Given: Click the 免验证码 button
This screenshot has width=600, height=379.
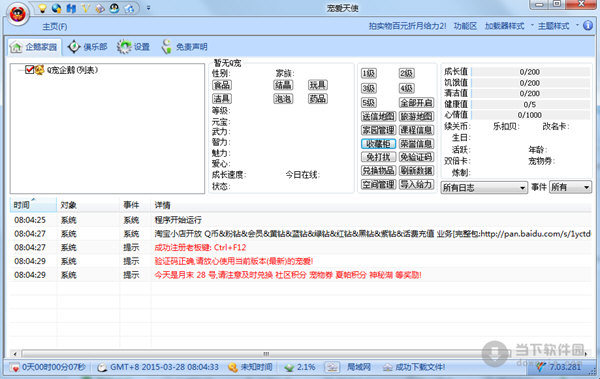Looking at the screenshot, I should [x=416, y=157].
